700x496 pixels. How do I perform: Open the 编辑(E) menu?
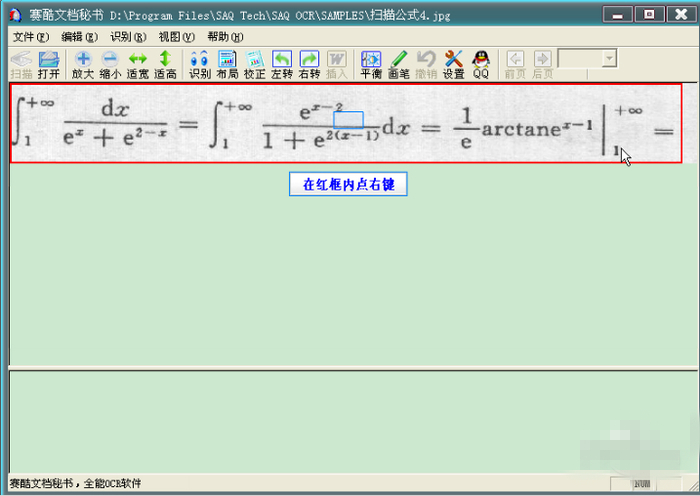pos(79,37)
